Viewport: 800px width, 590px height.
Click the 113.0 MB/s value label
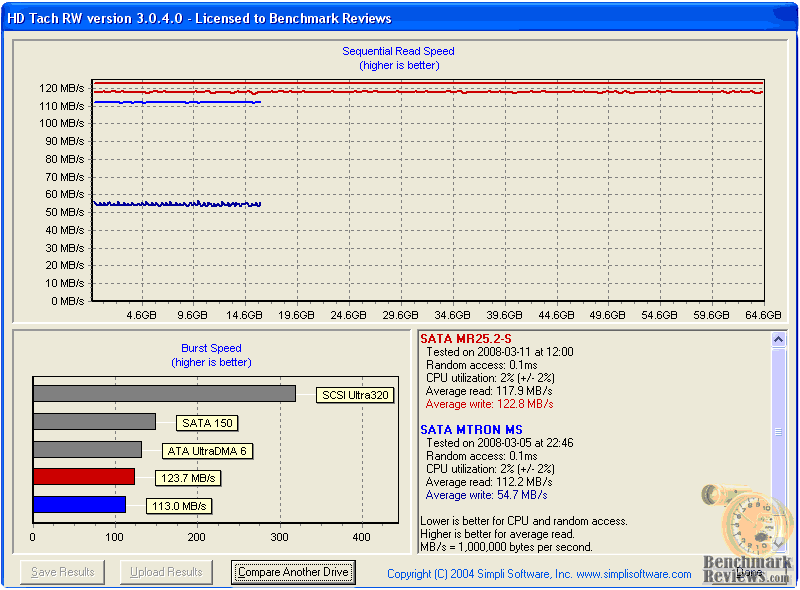point(179,506)
